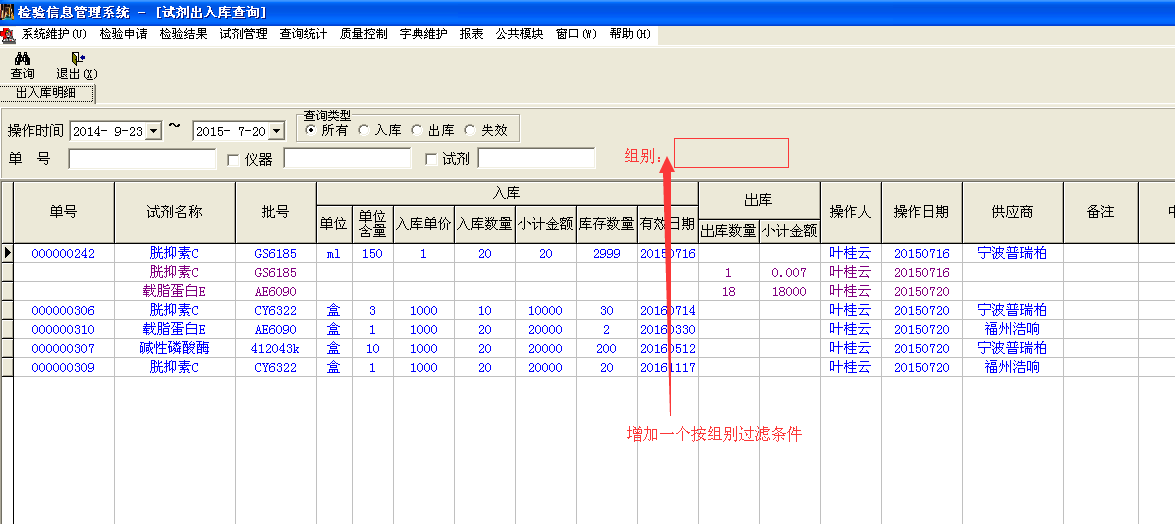The image size is (1175, 524).
Task: Click the 查询 binoculars icon
Action: pos(22,58)
